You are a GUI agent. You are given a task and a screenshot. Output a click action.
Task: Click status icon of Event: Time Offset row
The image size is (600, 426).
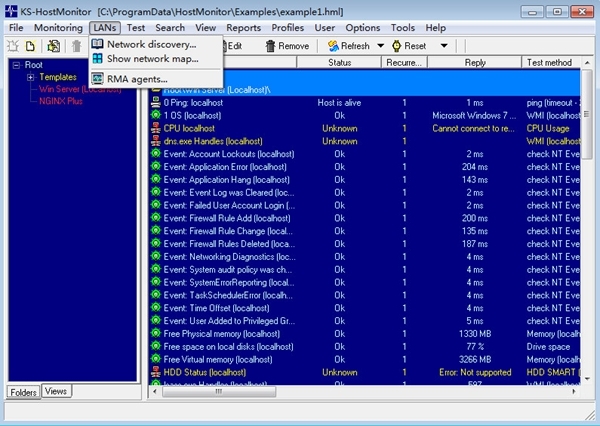[x=156, y=307]
